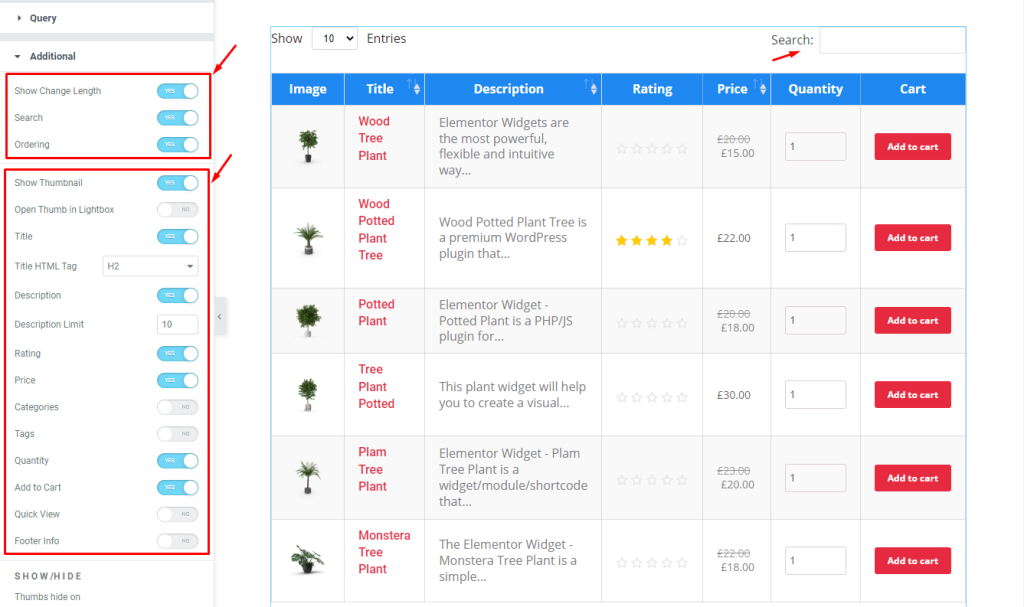The height and width of the screenshot is (607, 1024).
Task: Open Potted Plant product thumbnail
Action: [x=308, y=320]
